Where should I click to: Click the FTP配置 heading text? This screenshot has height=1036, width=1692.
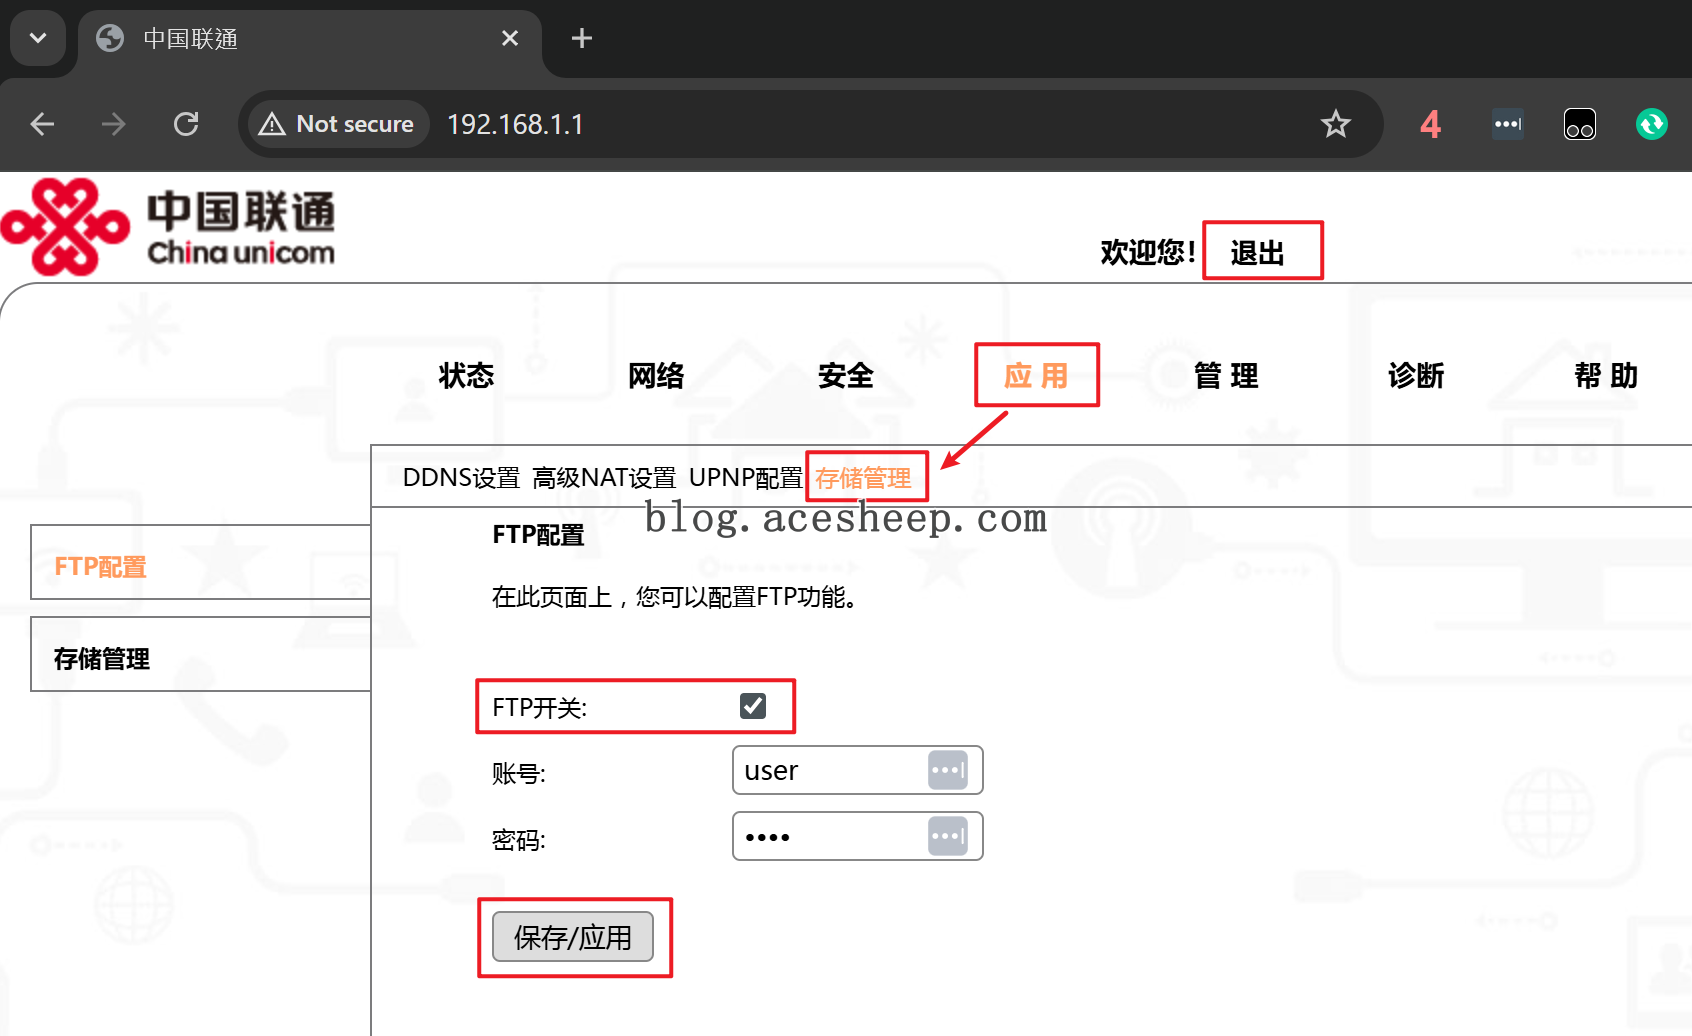(x=538, y=535)
